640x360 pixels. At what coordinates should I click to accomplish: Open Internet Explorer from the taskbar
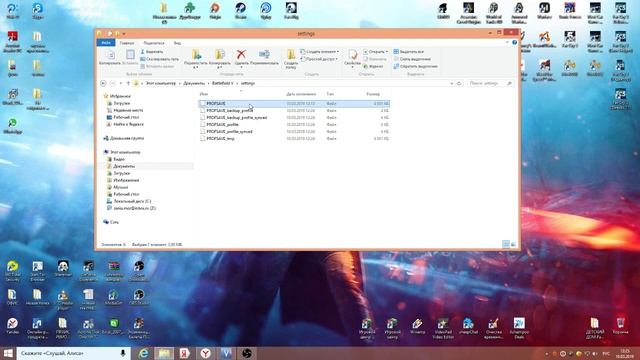click(x=143, y=353)
